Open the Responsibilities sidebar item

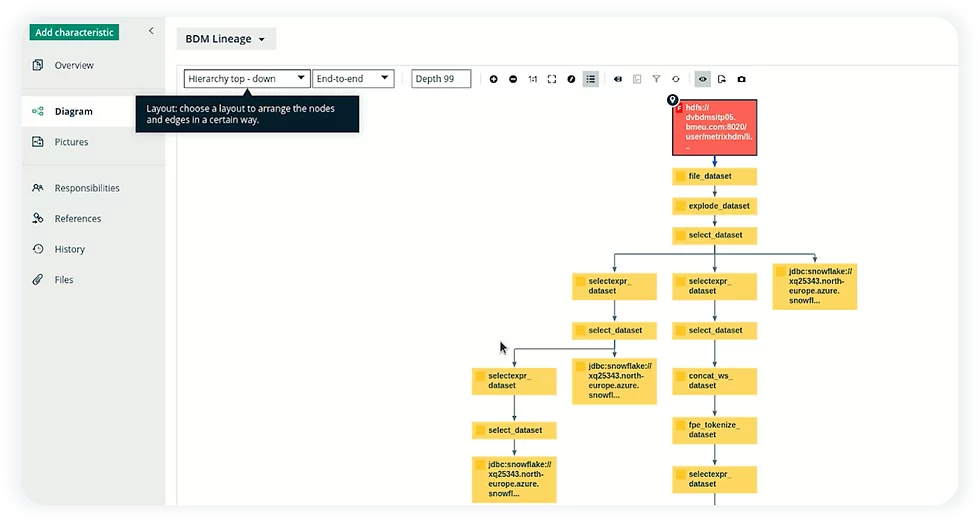click(x=93, y=188)
